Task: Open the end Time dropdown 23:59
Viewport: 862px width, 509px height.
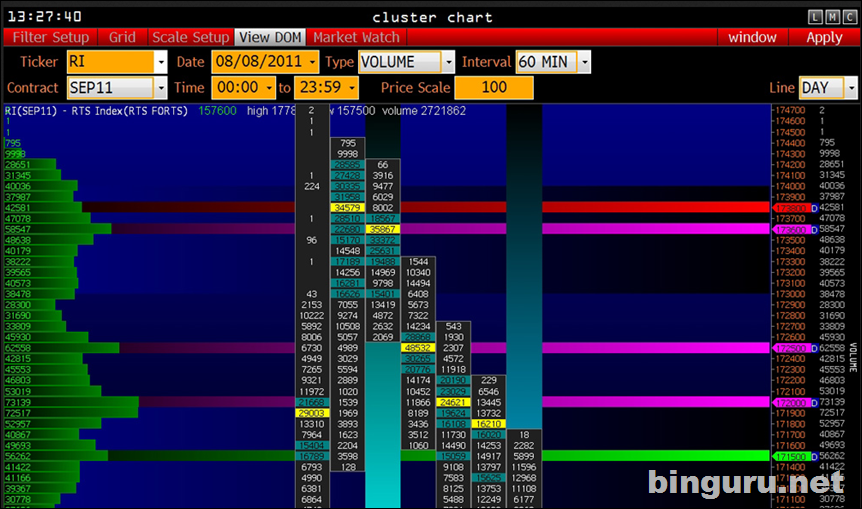Action: point(327,87)
